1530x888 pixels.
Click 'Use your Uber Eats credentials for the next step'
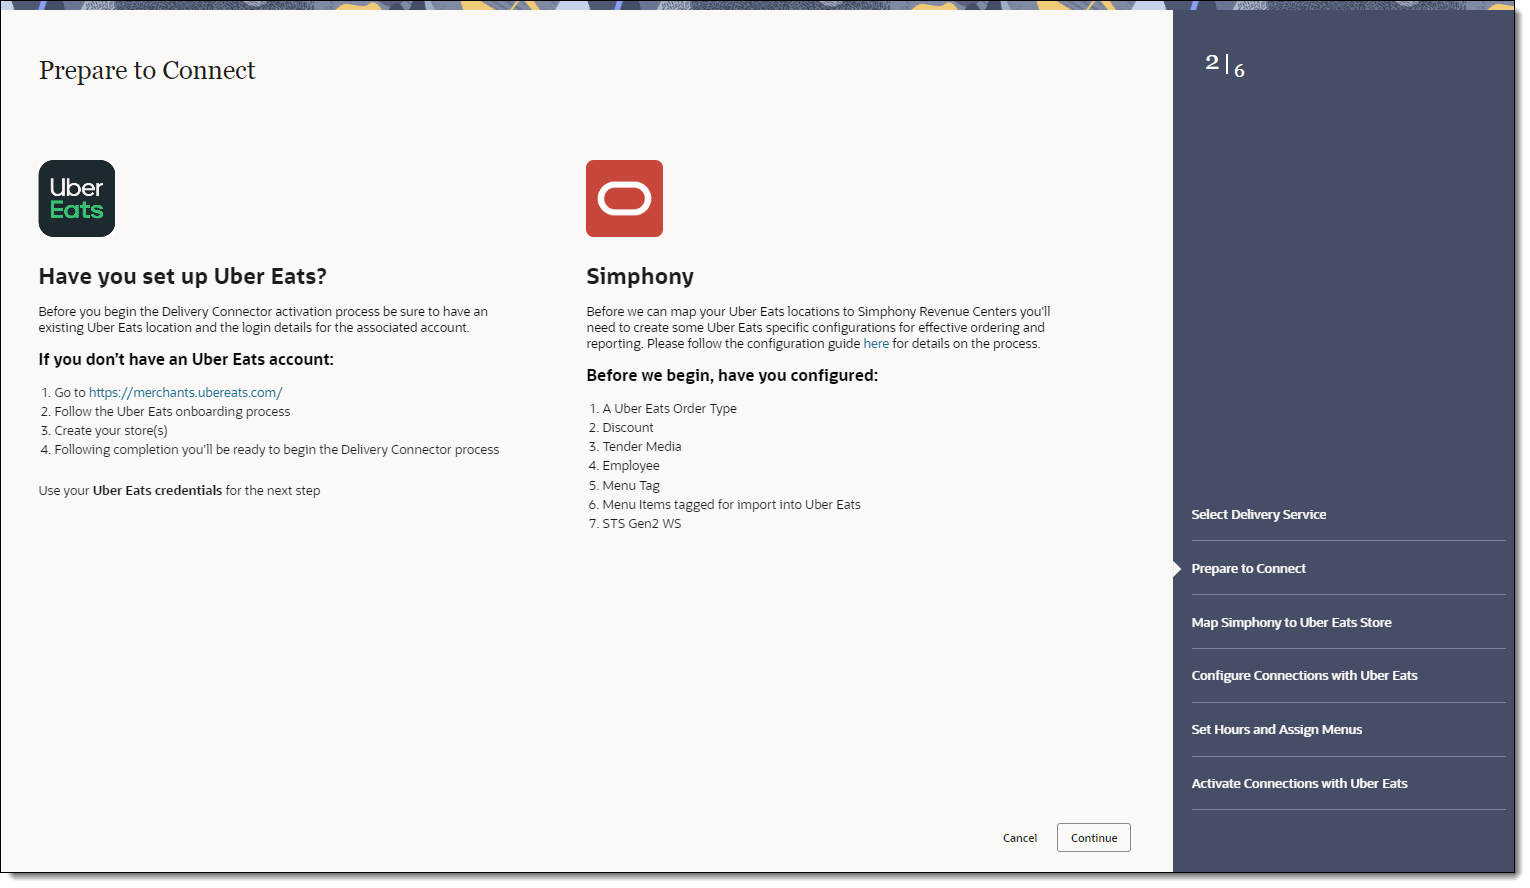(180, 491)
